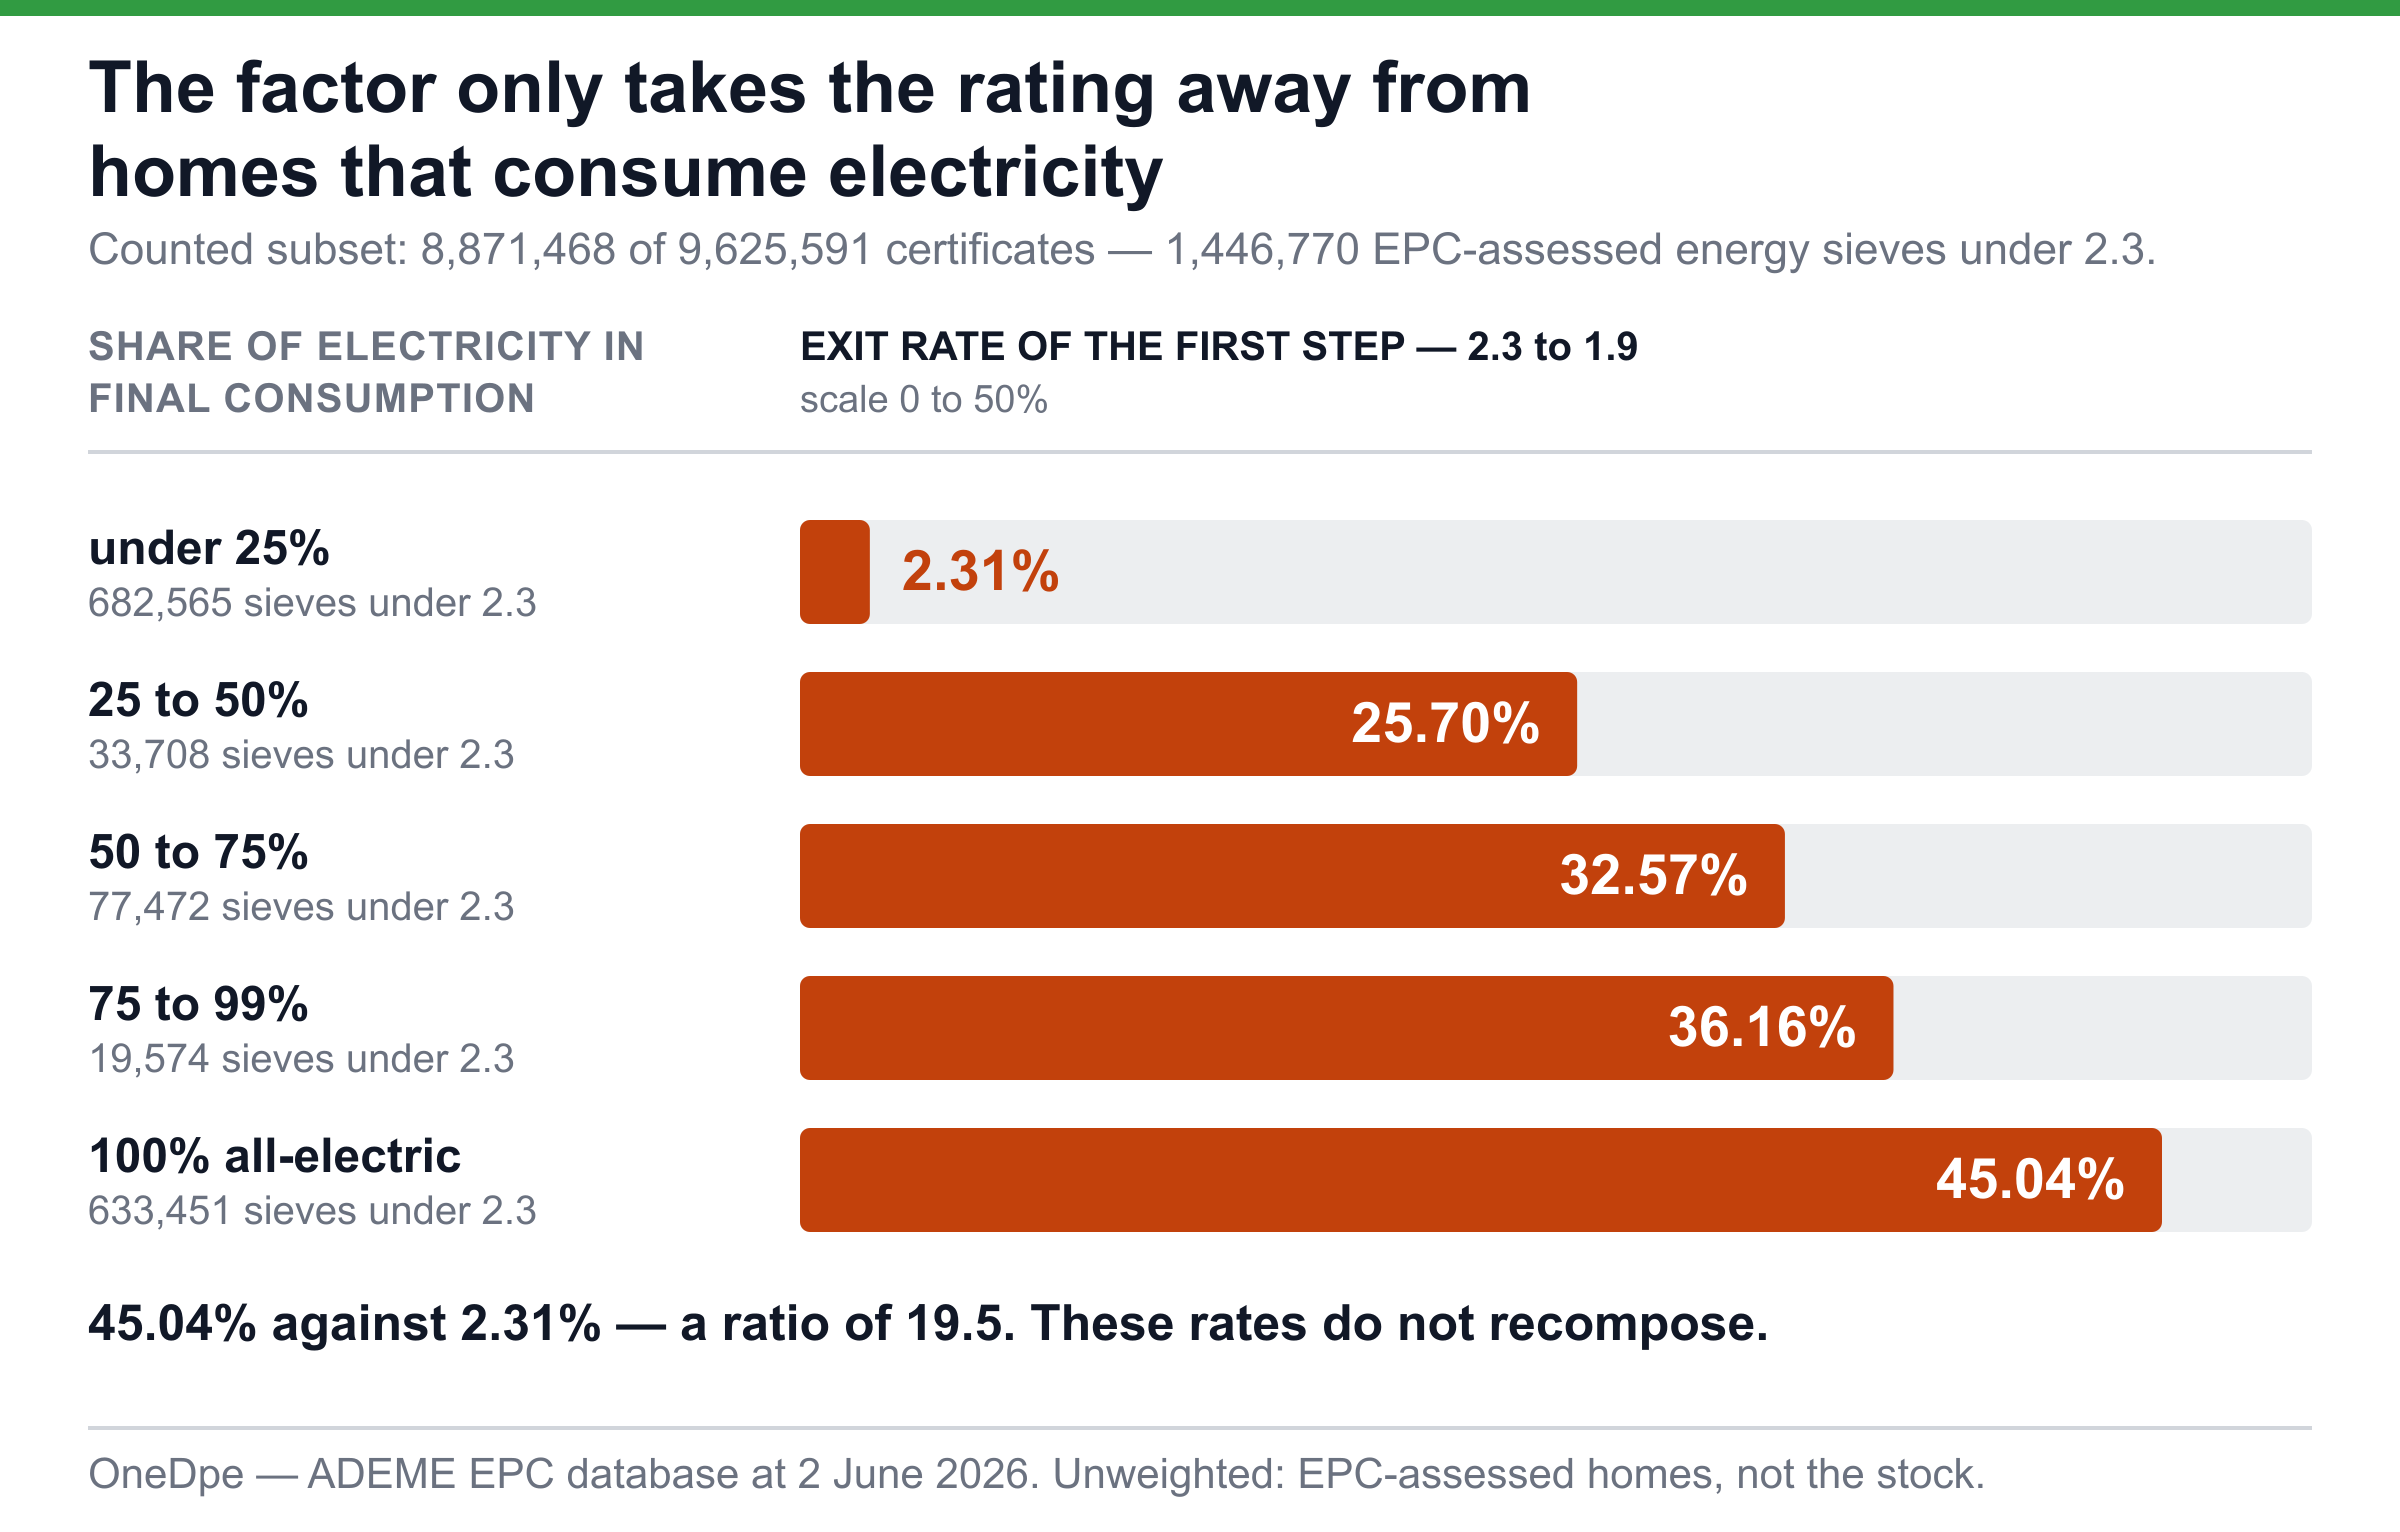Click the 'Share of electricity in final consumption' header
This screenshot has width=2400, height=1532.
pos(366,372)
